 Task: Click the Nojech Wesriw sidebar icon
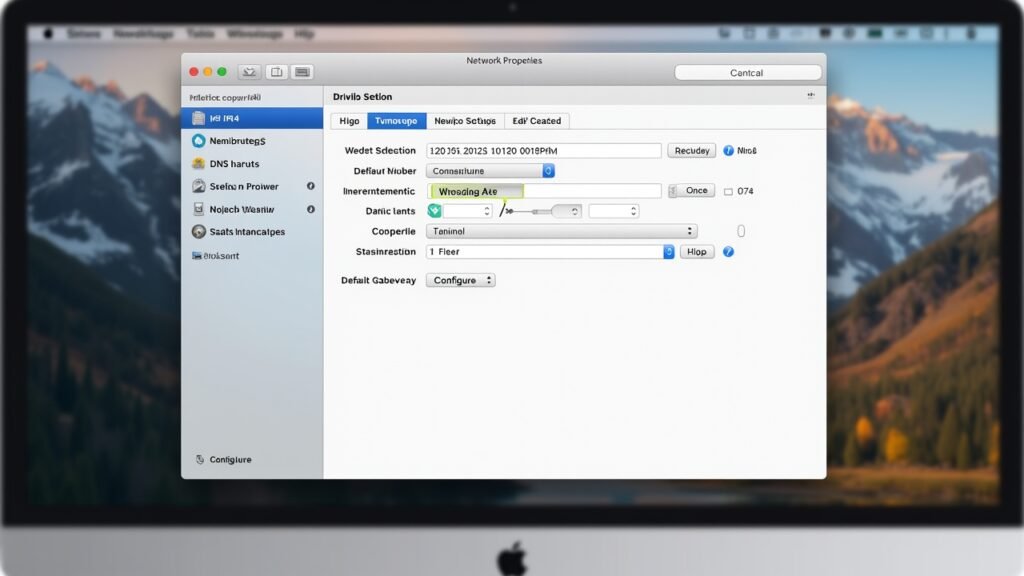coord(200,210)
